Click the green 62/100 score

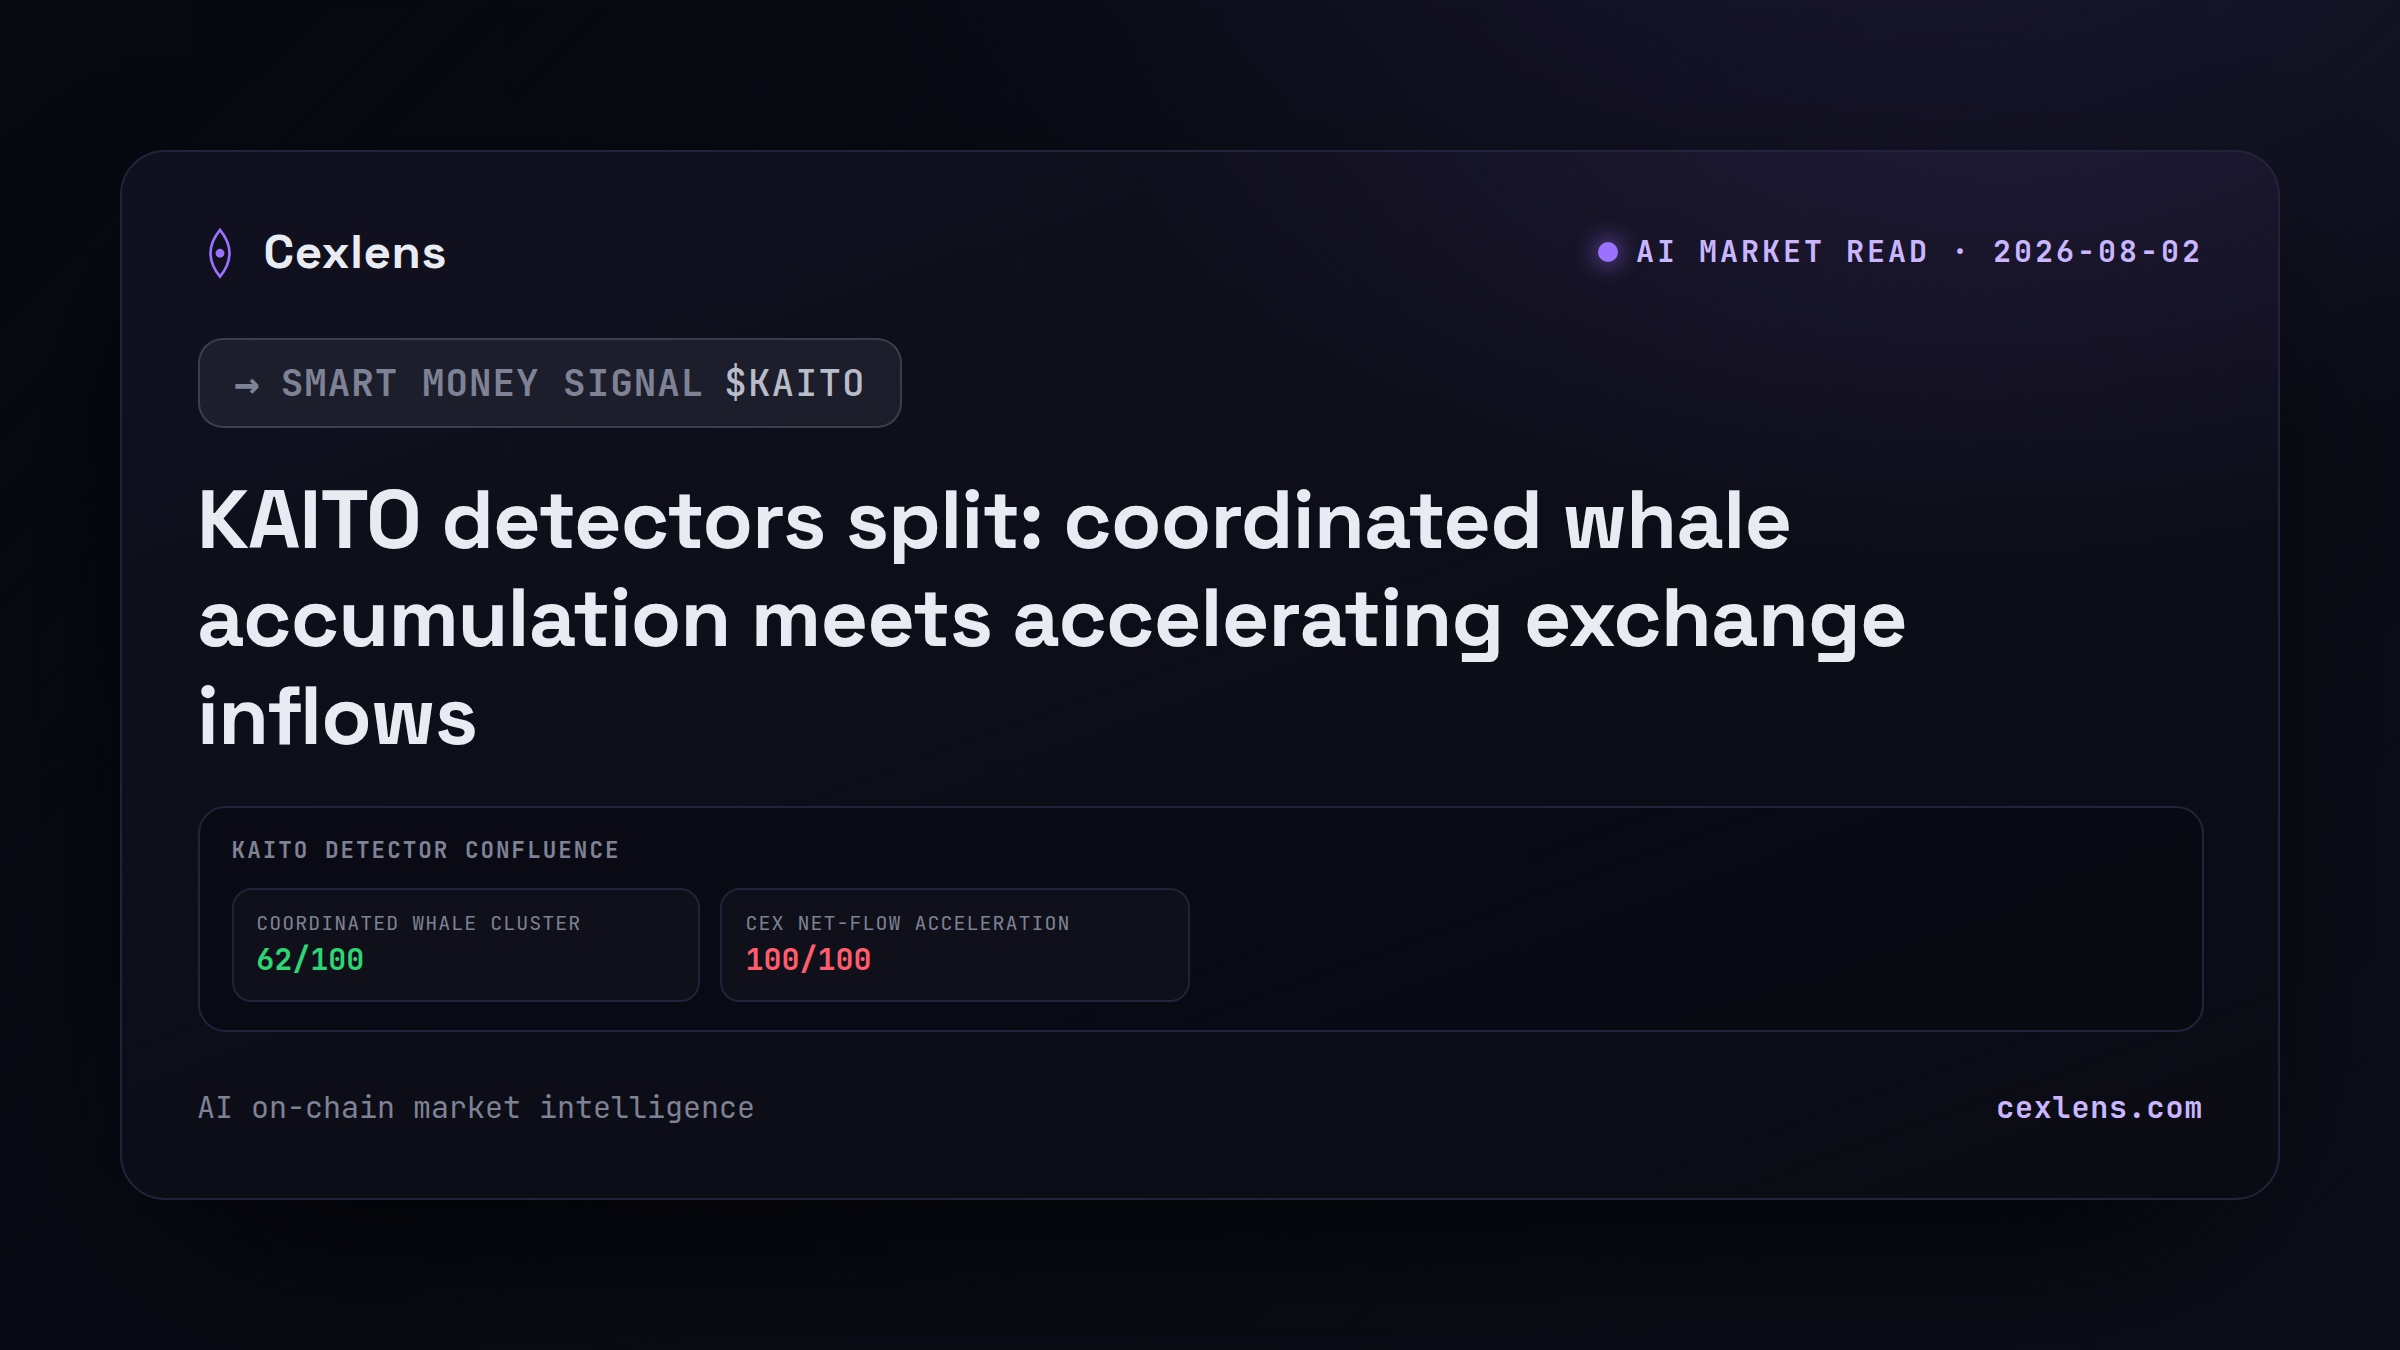tap(310, 960)
